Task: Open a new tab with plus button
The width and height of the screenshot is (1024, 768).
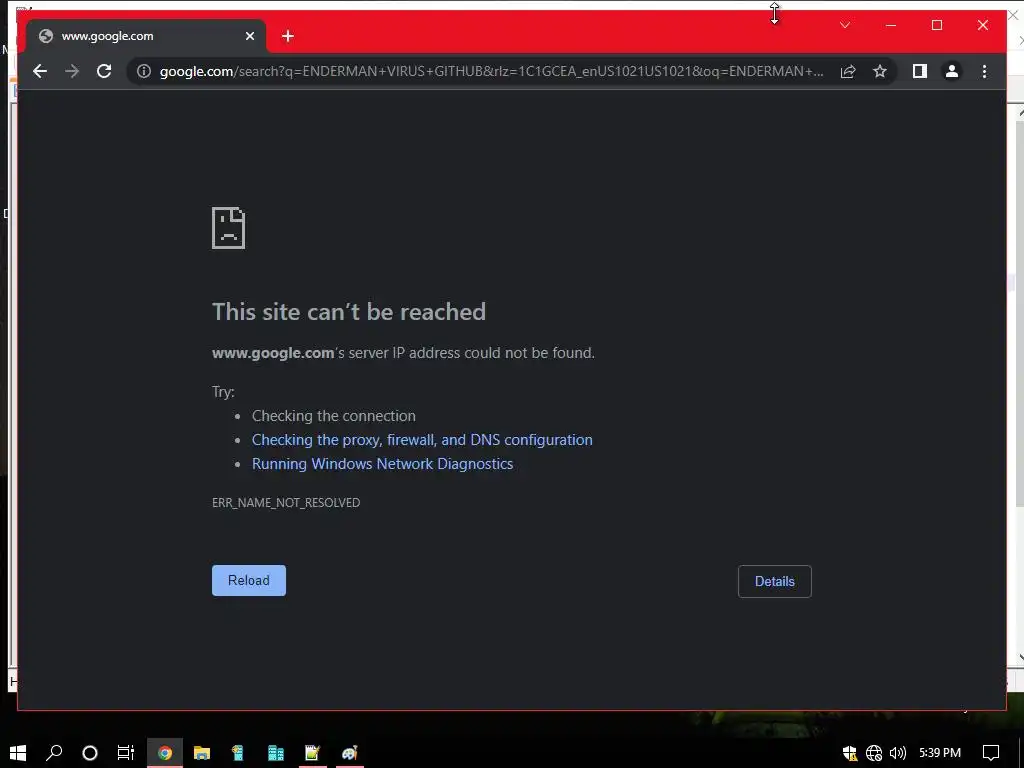Action: [287, 37]
